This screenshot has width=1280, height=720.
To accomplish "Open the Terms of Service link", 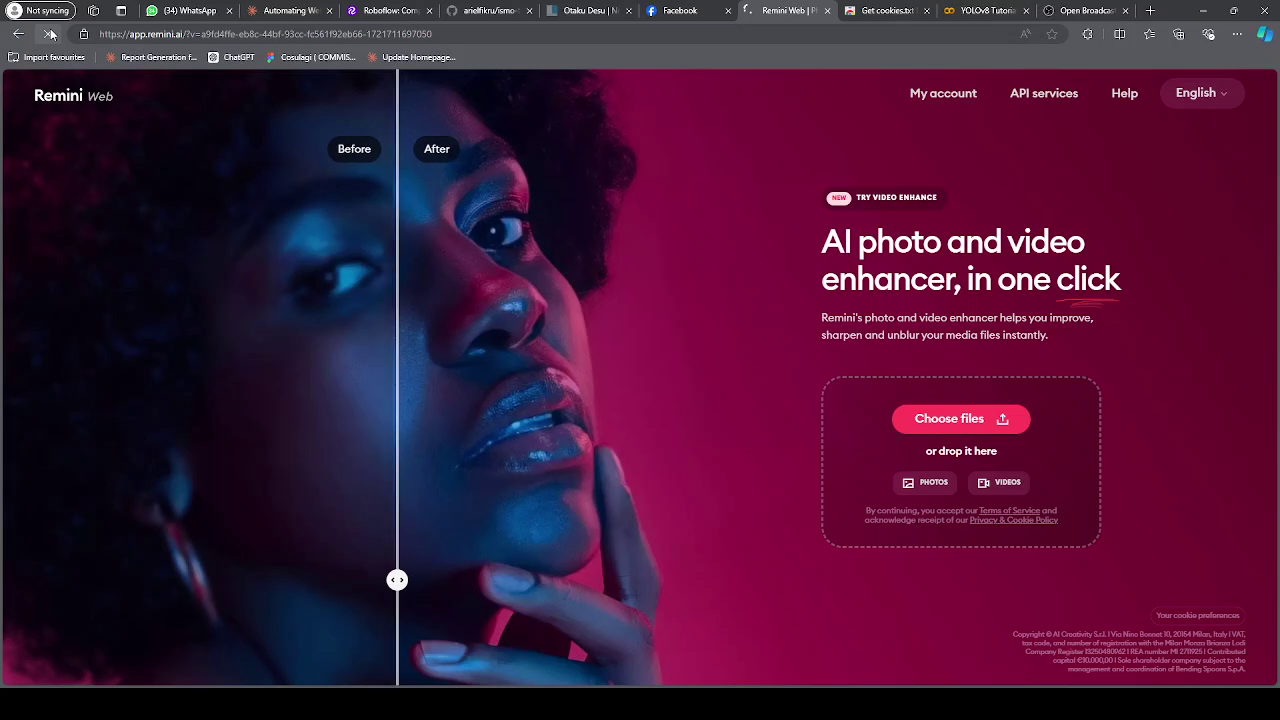I will [x=1009, y=510].
